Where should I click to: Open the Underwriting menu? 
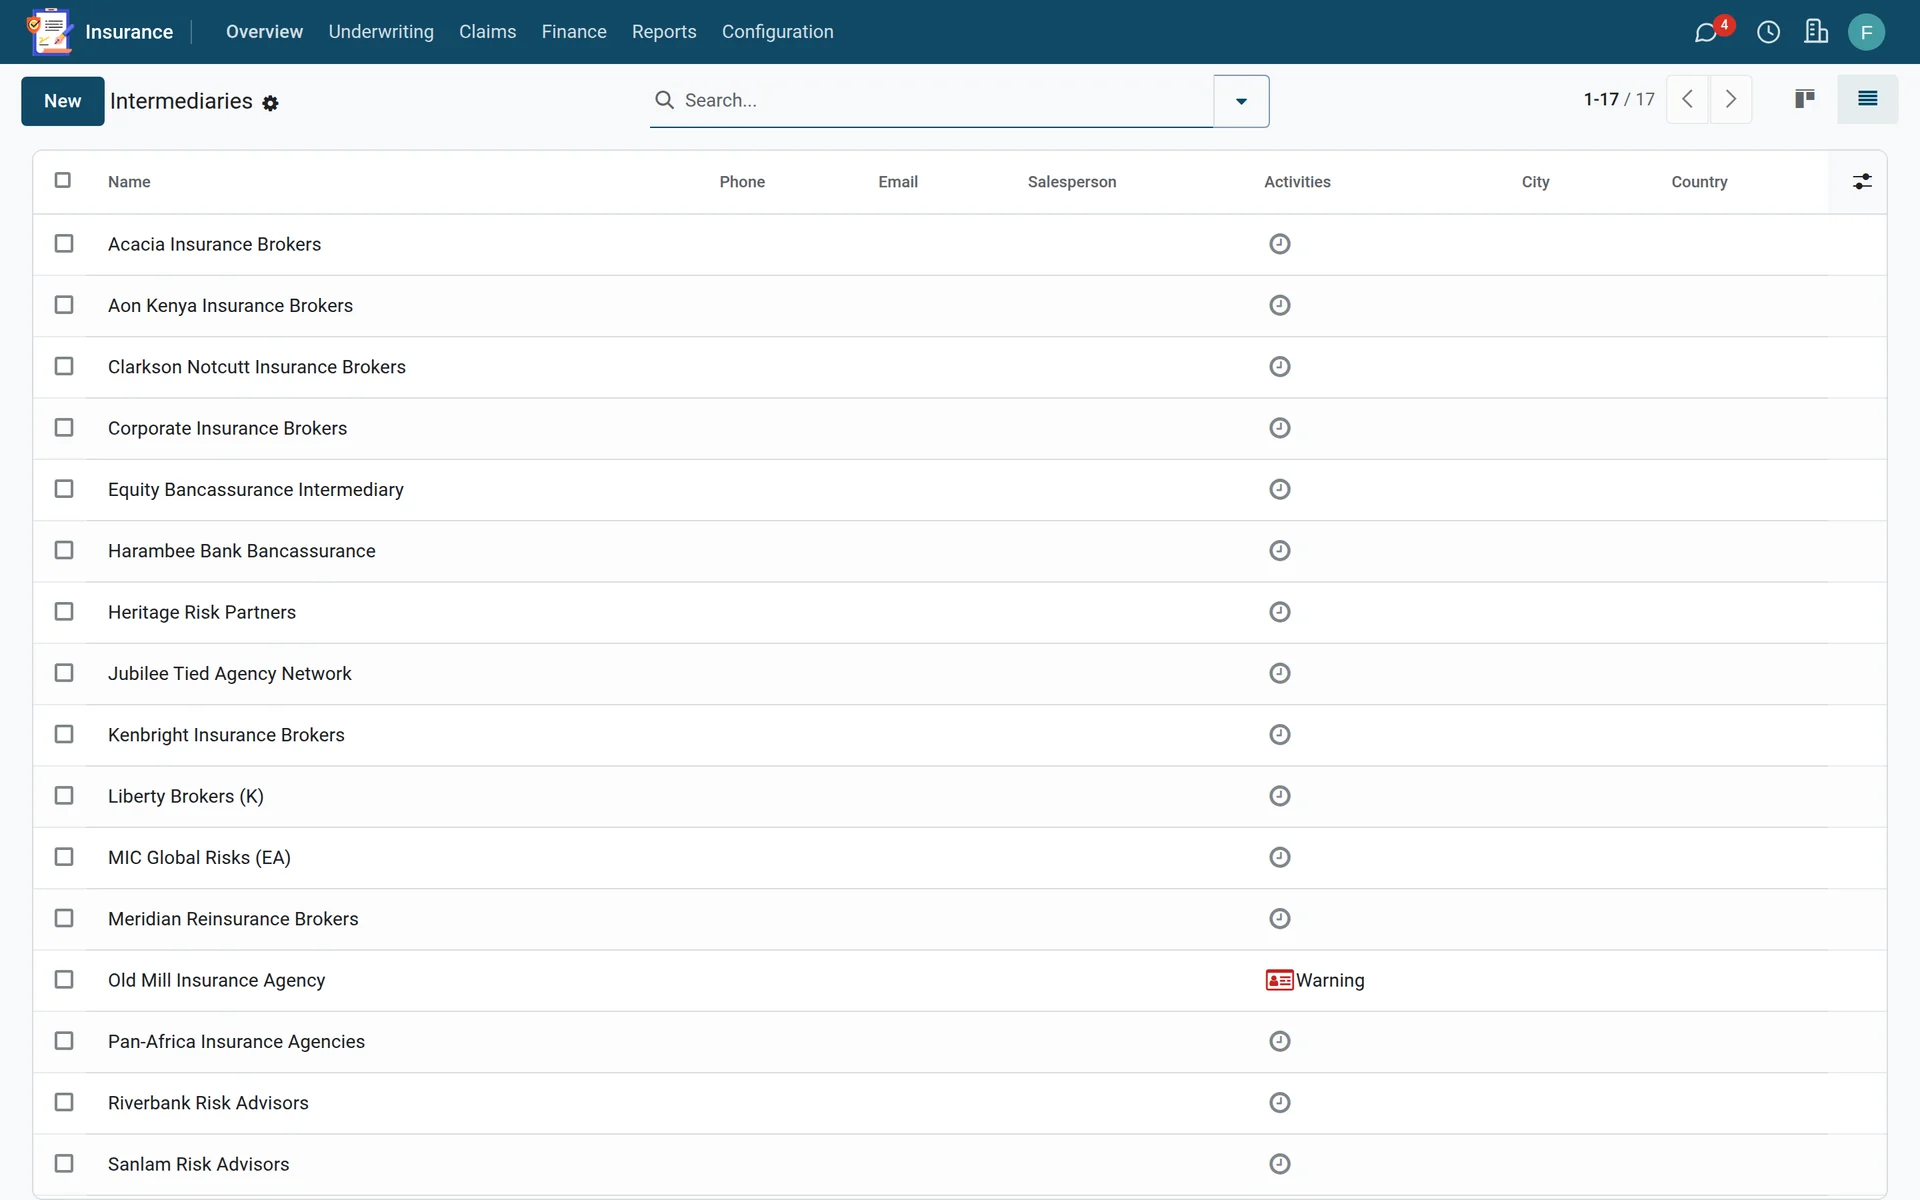381,32
